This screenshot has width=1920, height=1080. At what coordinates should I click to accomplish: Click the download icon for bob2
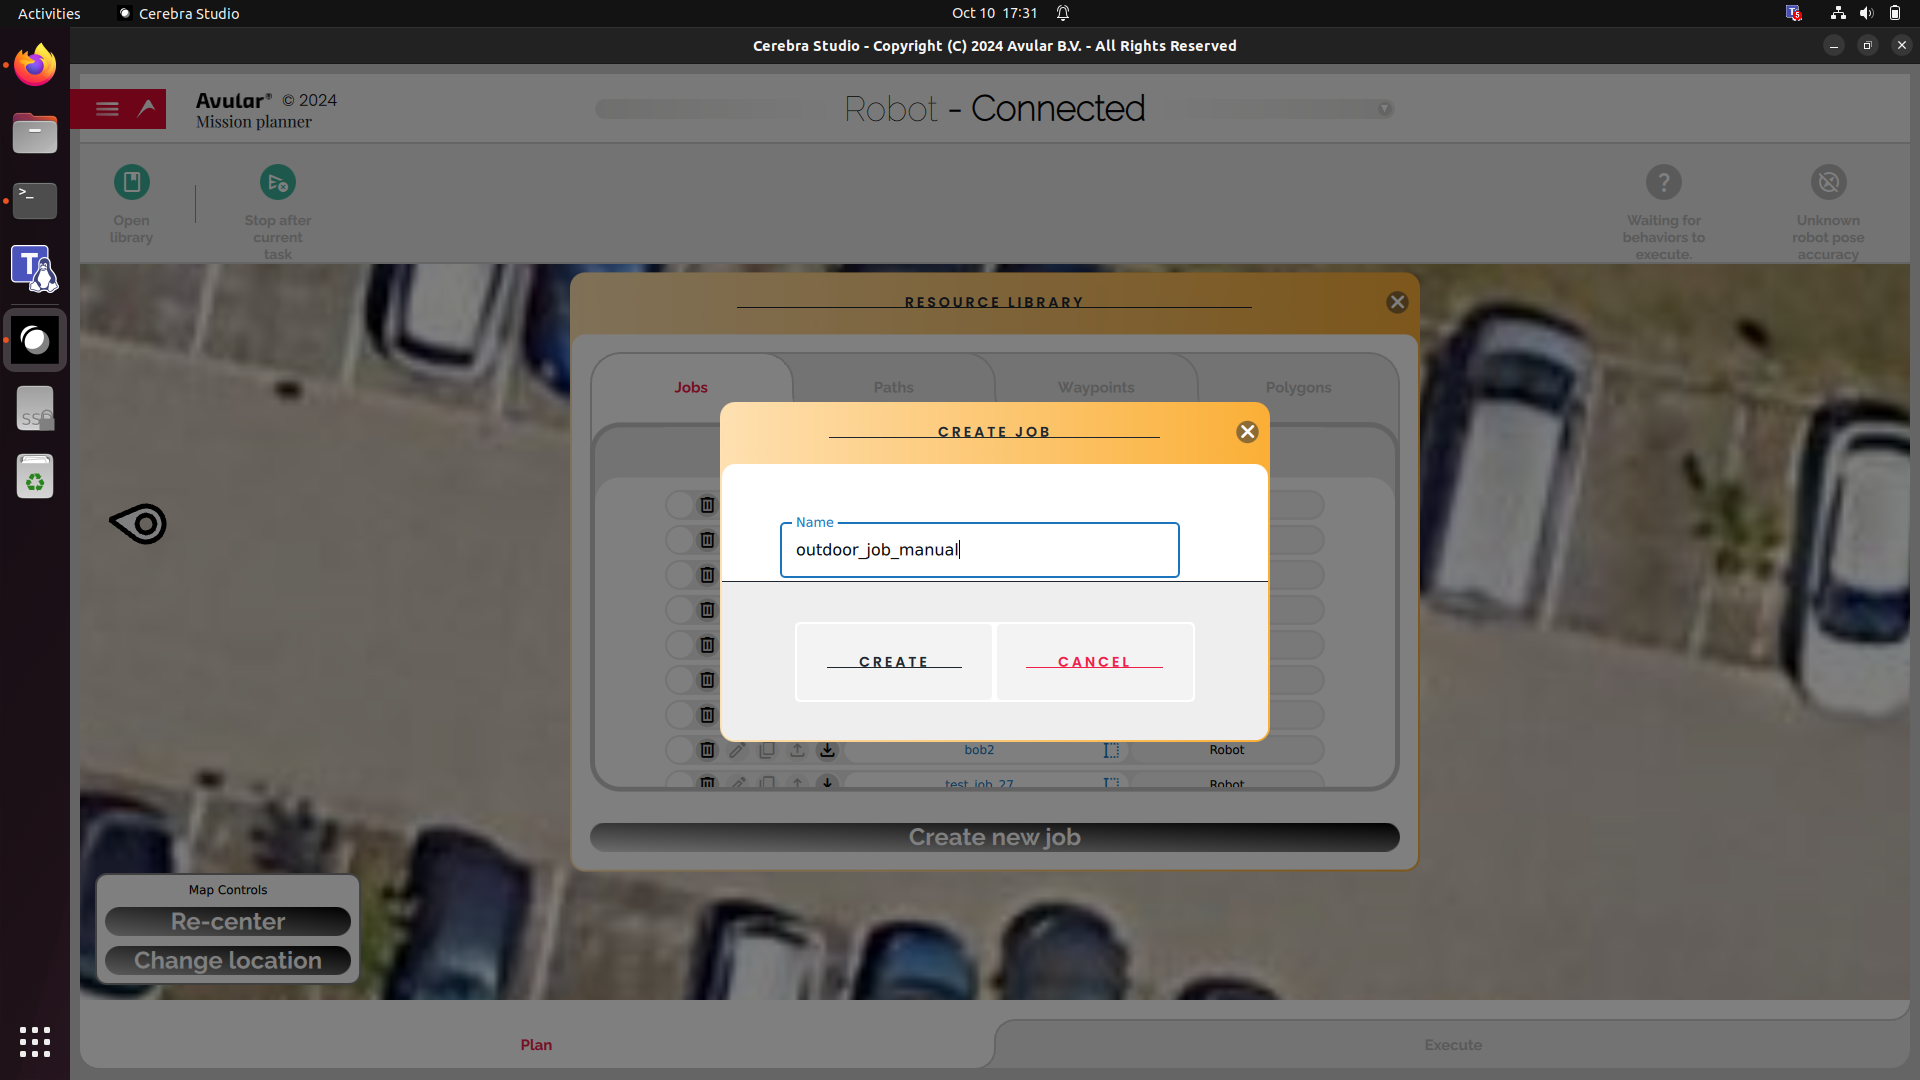coord(827,750)
